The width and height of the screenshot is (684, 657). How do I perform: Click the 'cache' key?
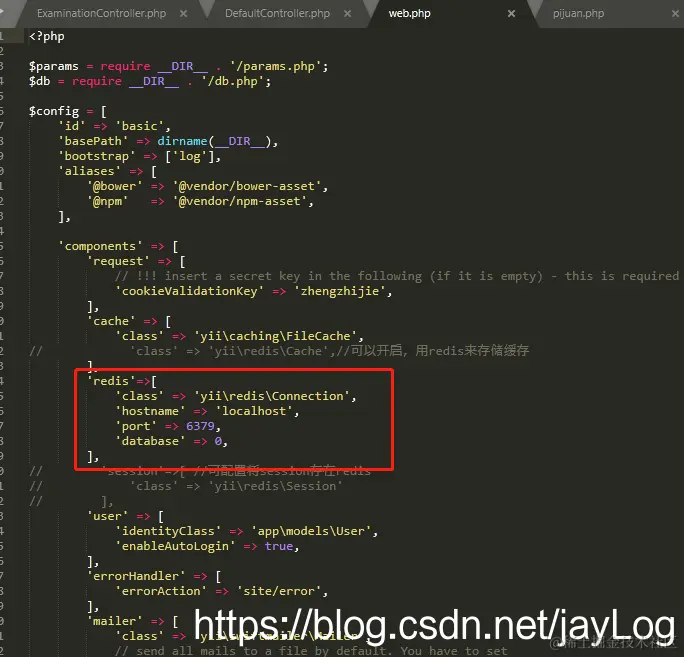click(111, 322)
